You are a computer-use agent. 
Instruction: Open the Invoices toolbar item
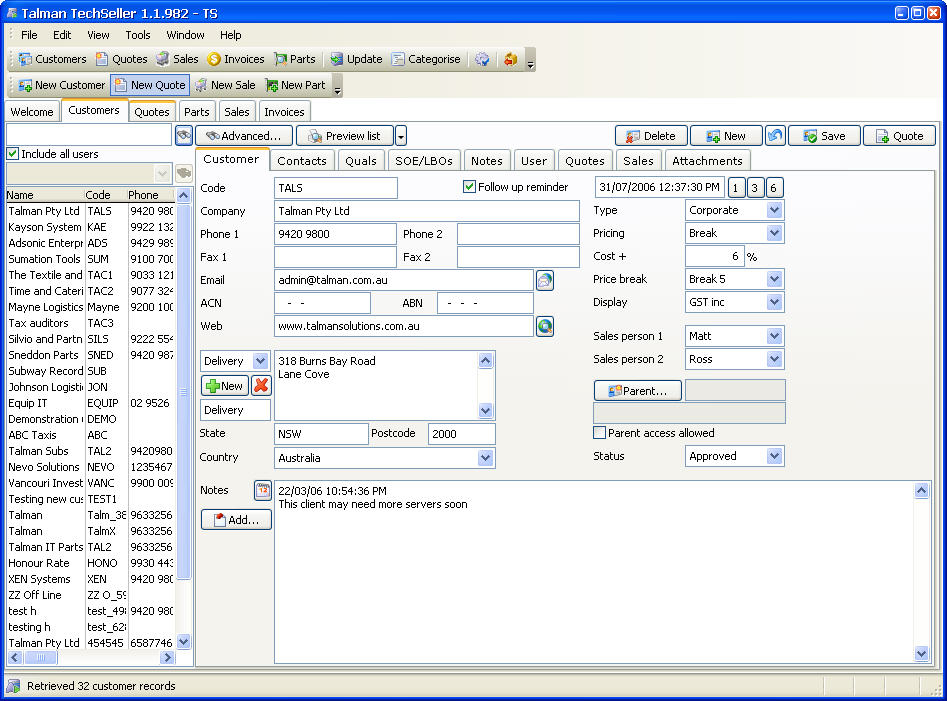click(x=236, y=59)
